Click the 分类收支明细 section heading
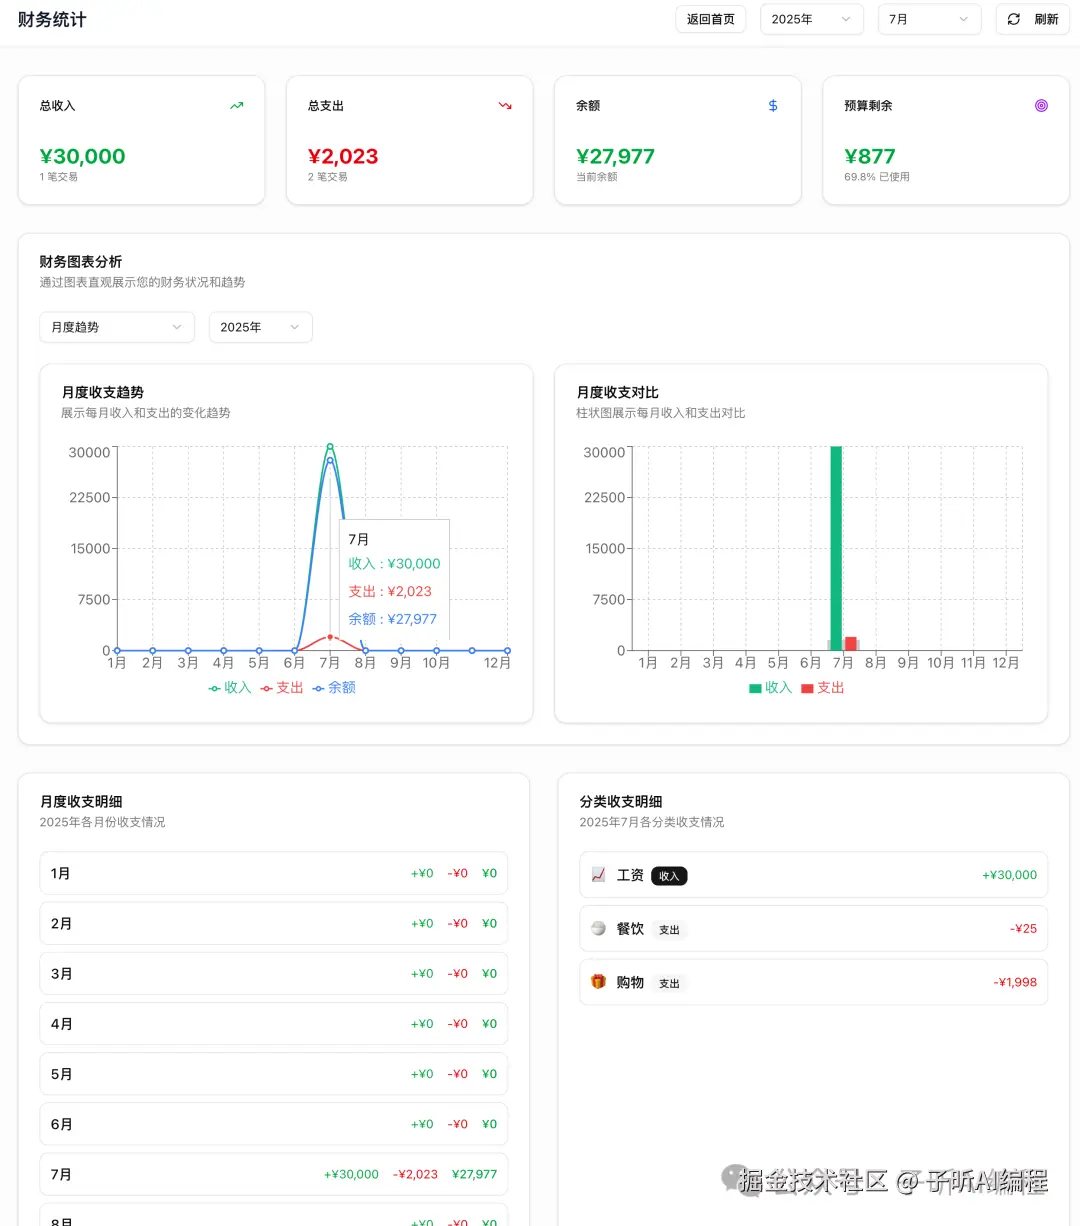Screen dimensions: 1080x1226 [621, 801]
